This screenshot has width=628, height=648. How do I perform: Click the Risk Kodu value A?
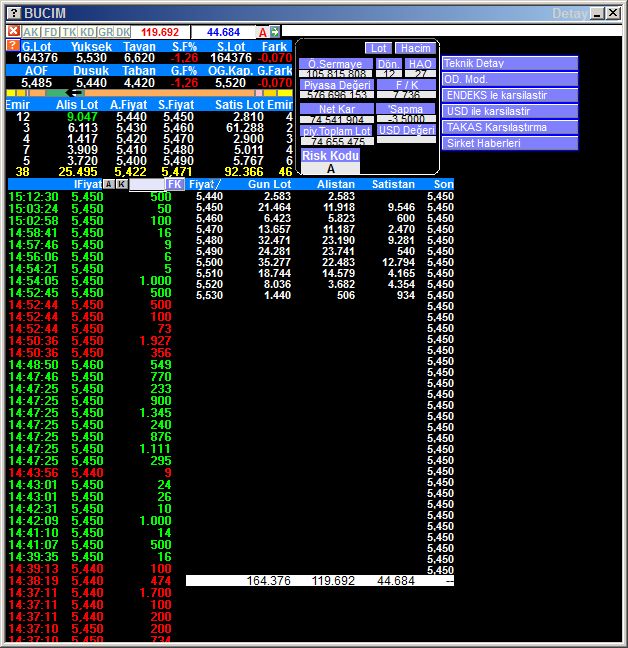point(331,169)
